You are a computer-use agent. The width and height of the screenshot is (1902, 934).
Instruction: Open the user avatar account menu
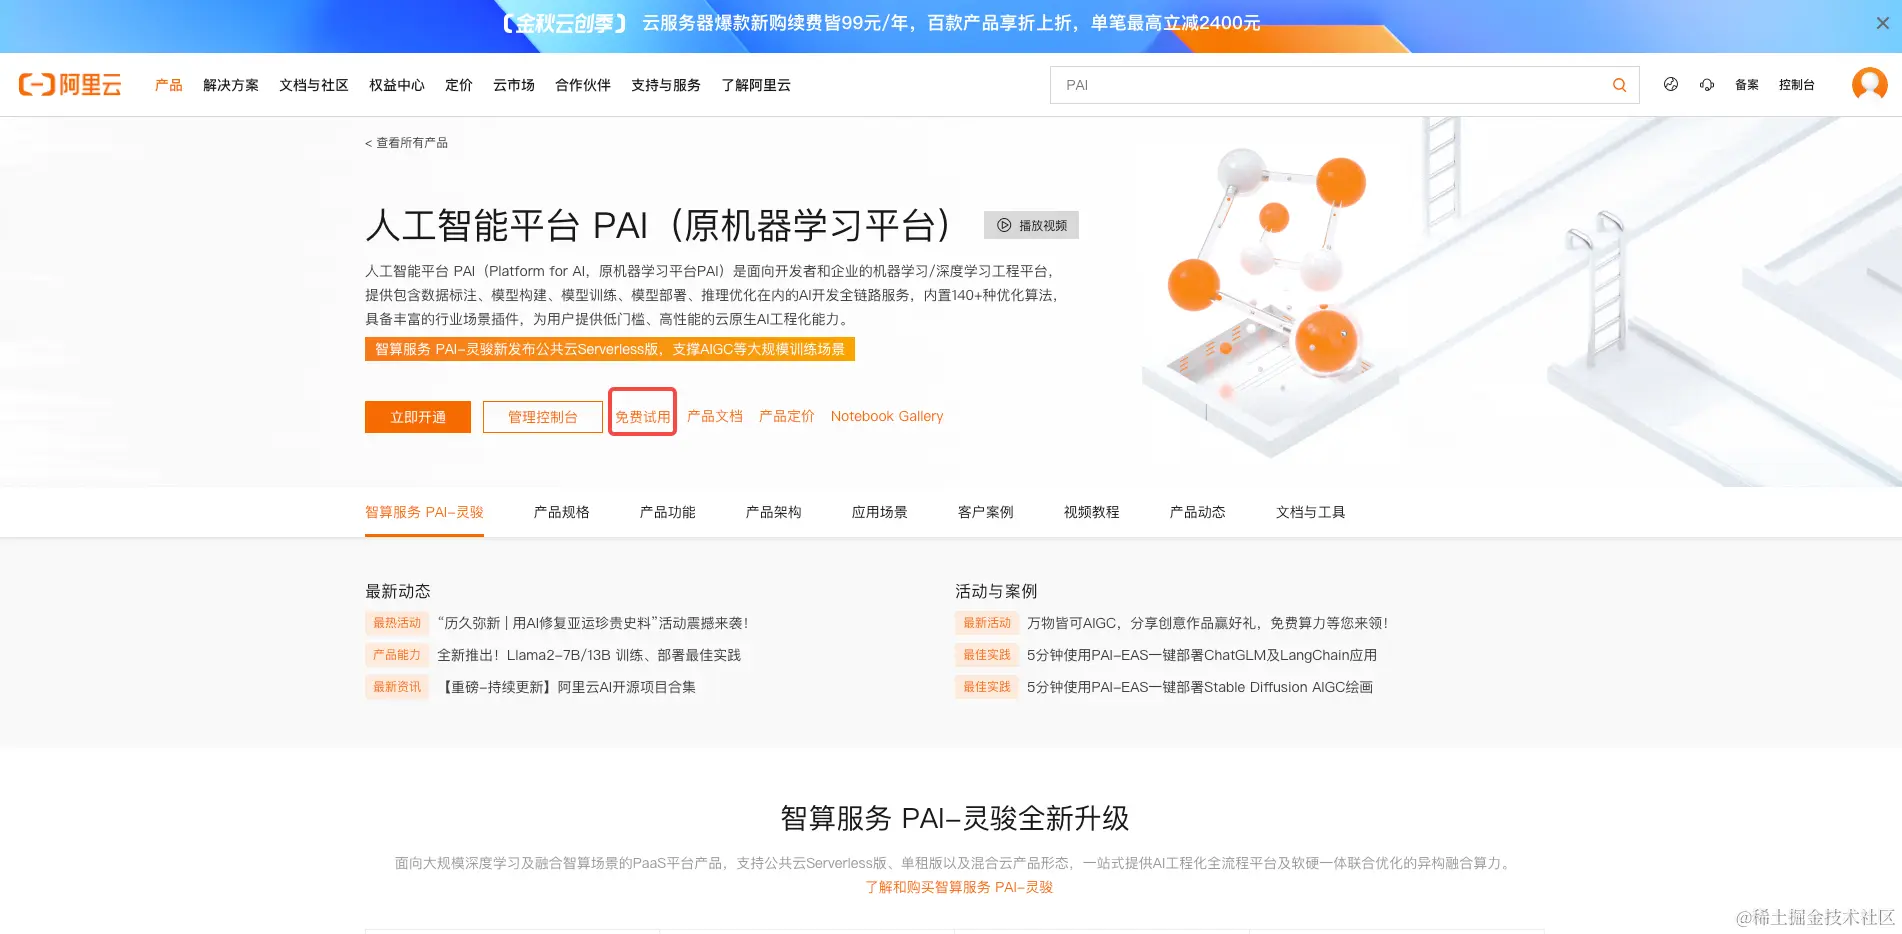pos(1869,84)
